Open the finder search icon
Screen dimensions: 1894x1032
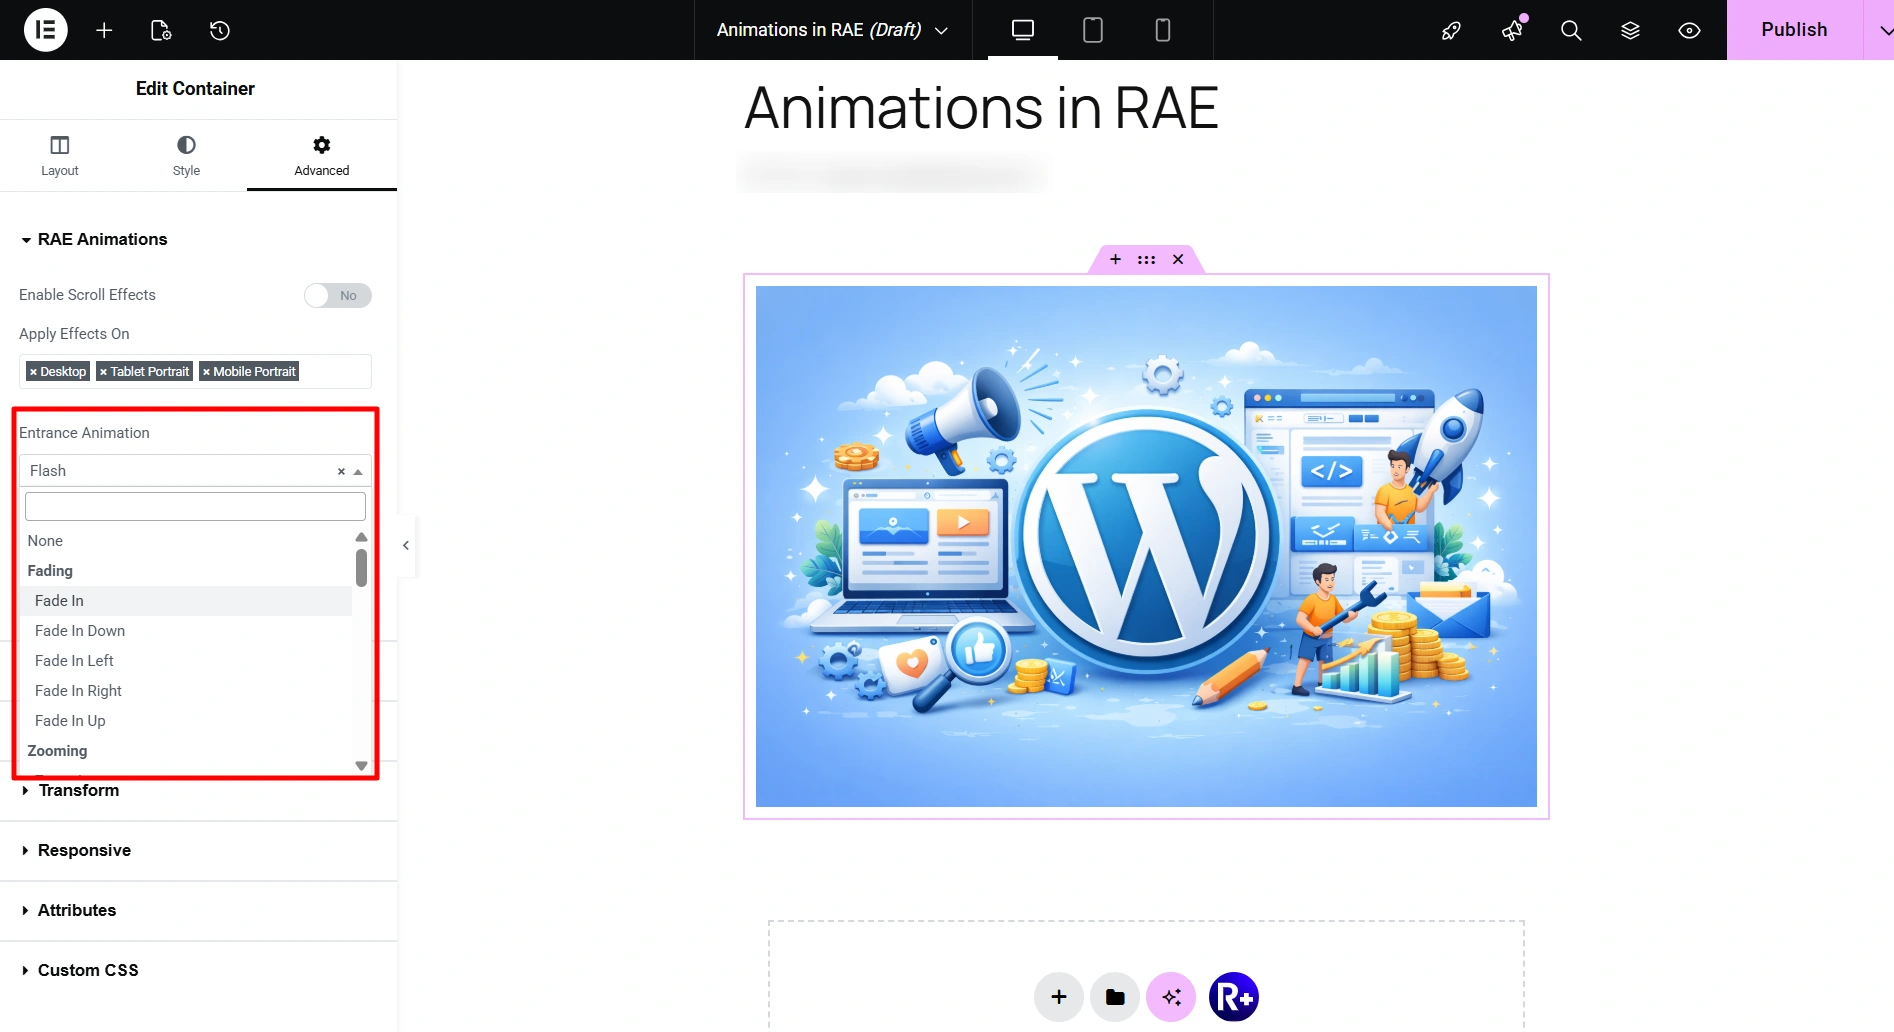[x=1571, y=30]
